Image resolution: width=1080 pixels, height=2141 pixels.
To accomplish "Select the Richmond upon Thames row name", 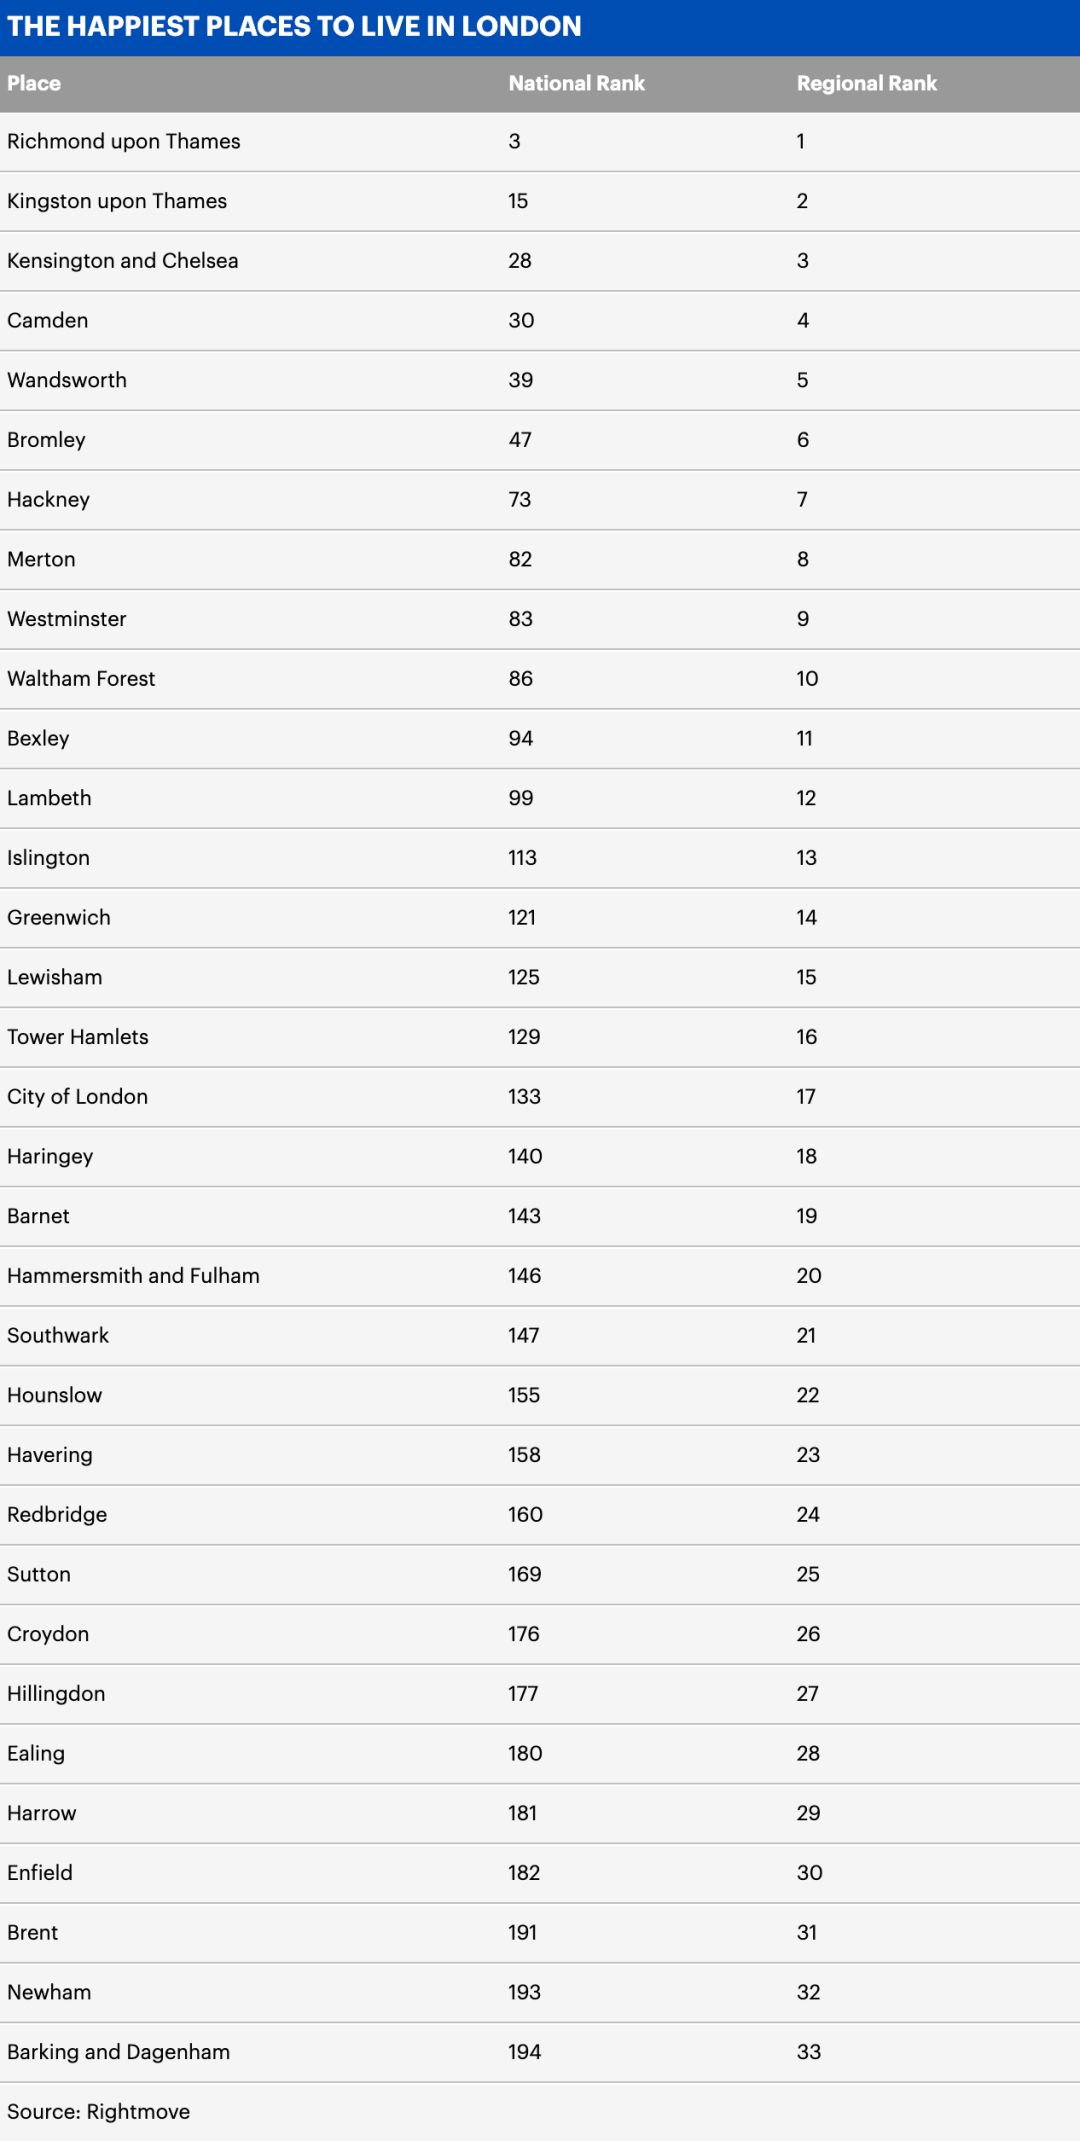I will point(123,142).
